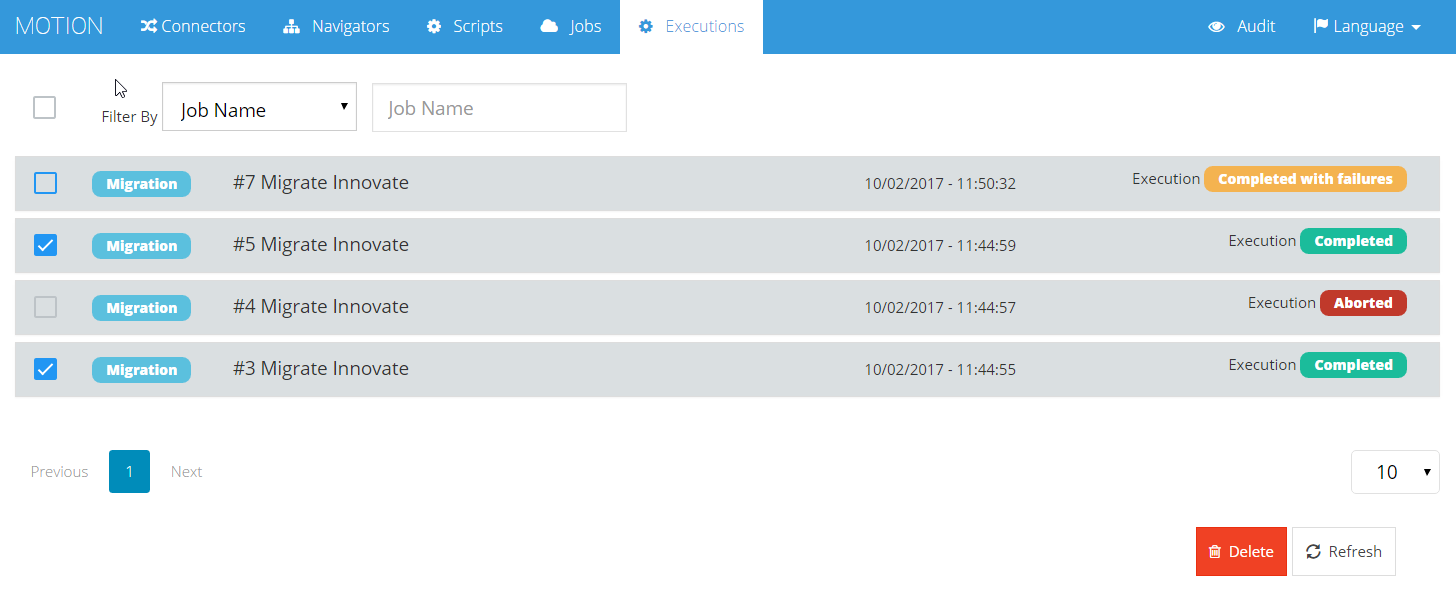Click the Jobs cloud icon
Viewport: 1456px width, 594px height.
coord(549,27)
